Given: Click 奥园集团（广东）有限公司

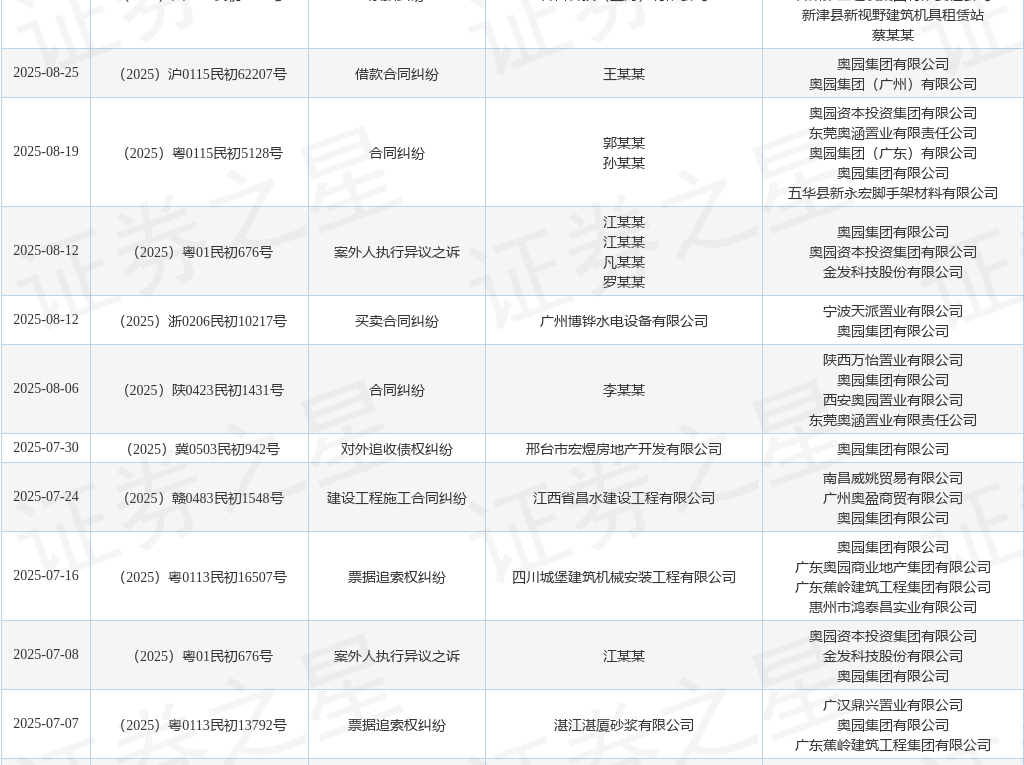Looking at the screenshot, I should click(893, 154).
